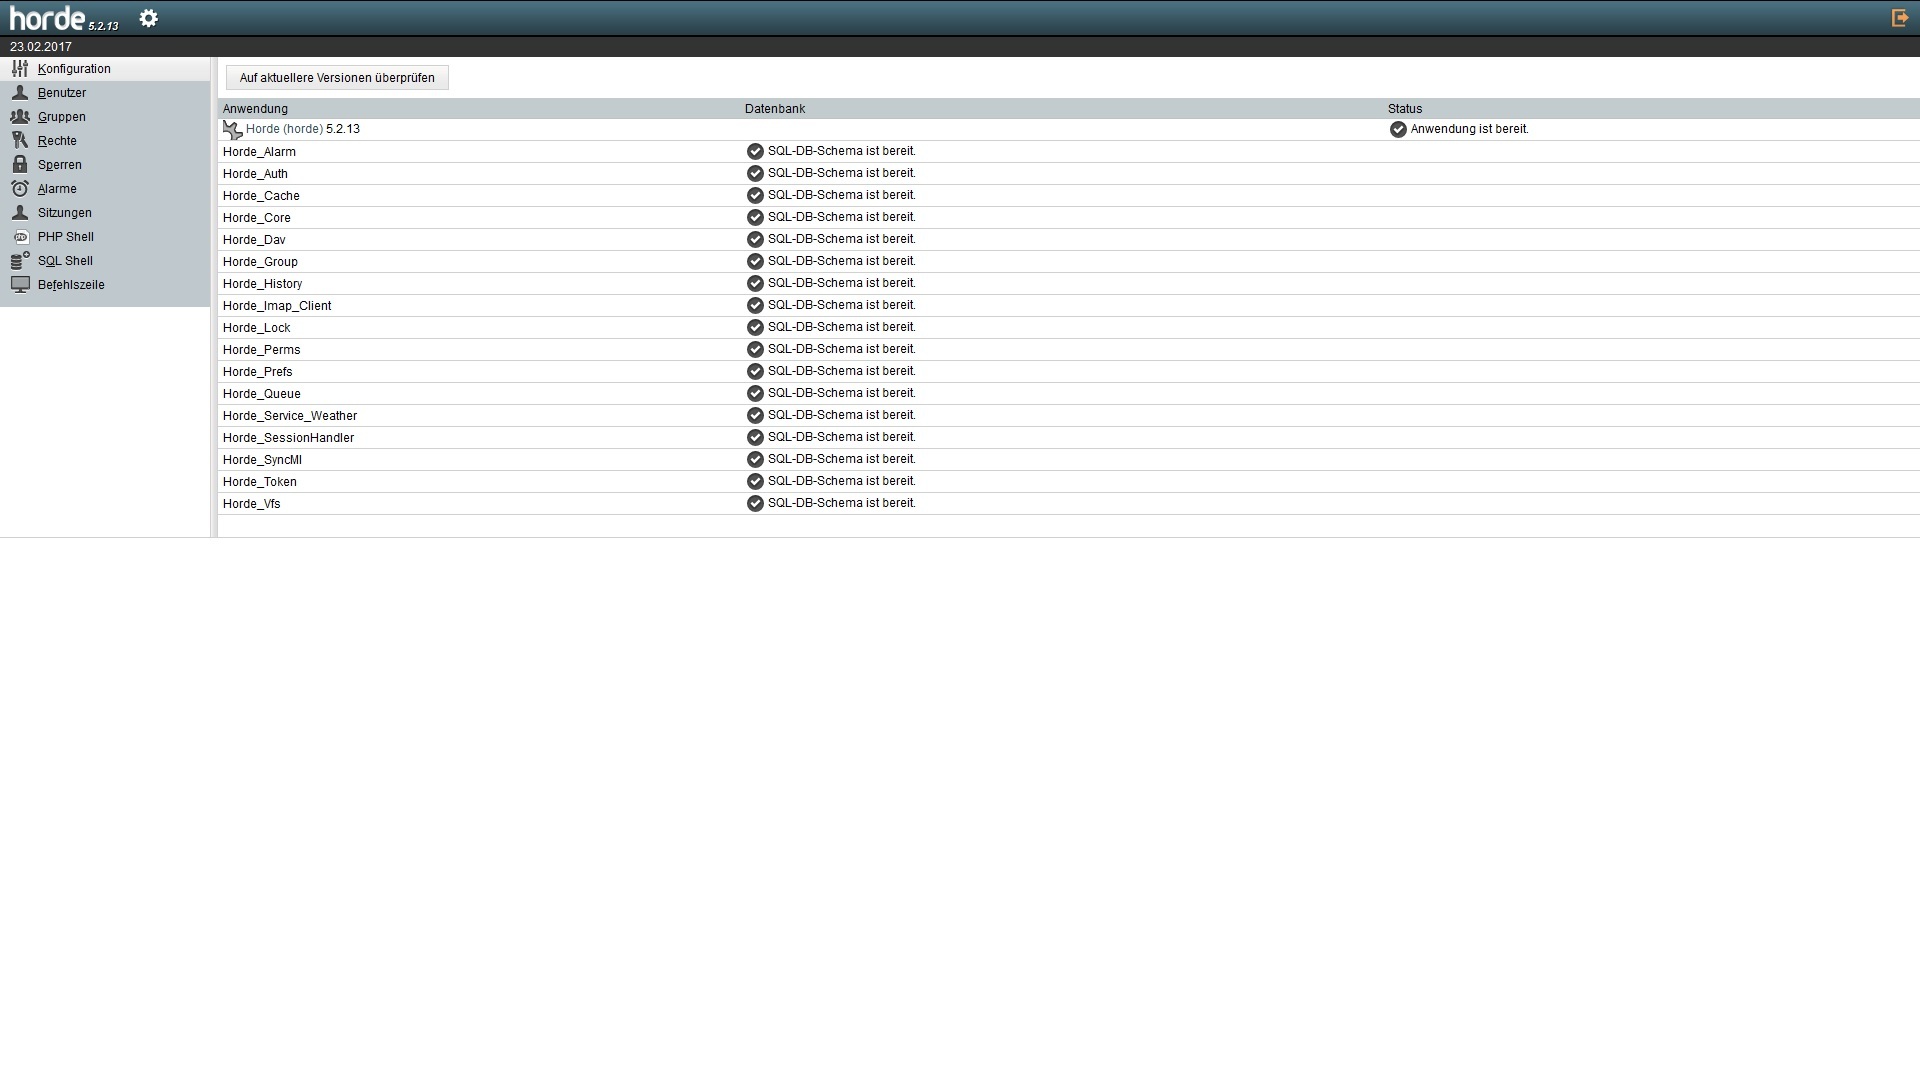Click the Horde_Dav row name

[x=254, y=240]
